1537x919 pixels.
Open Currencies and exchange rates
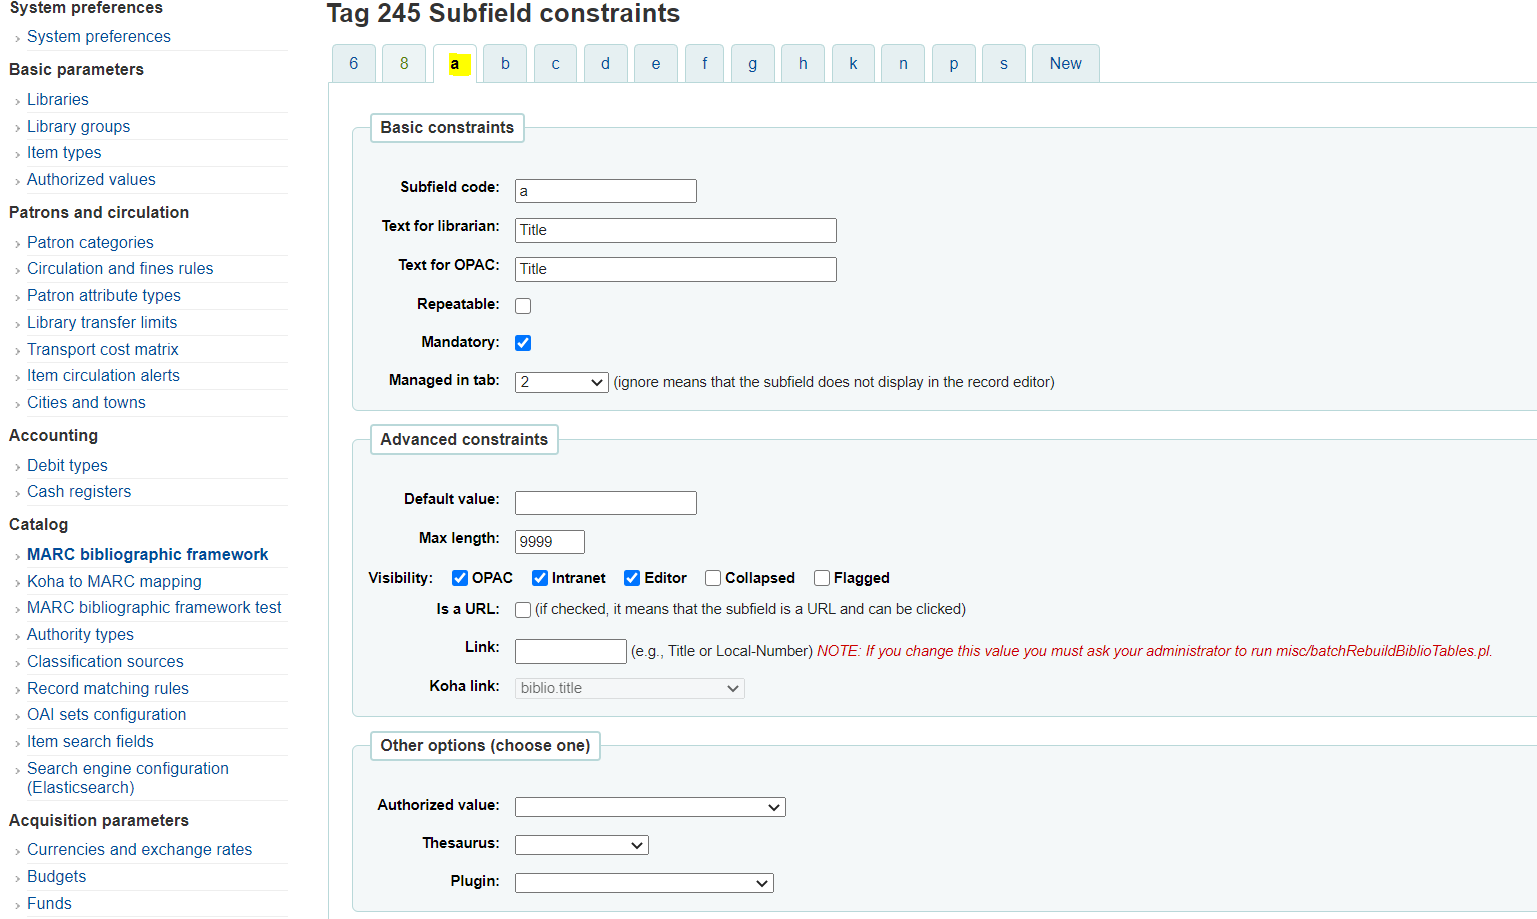click(x=139, y=849)
